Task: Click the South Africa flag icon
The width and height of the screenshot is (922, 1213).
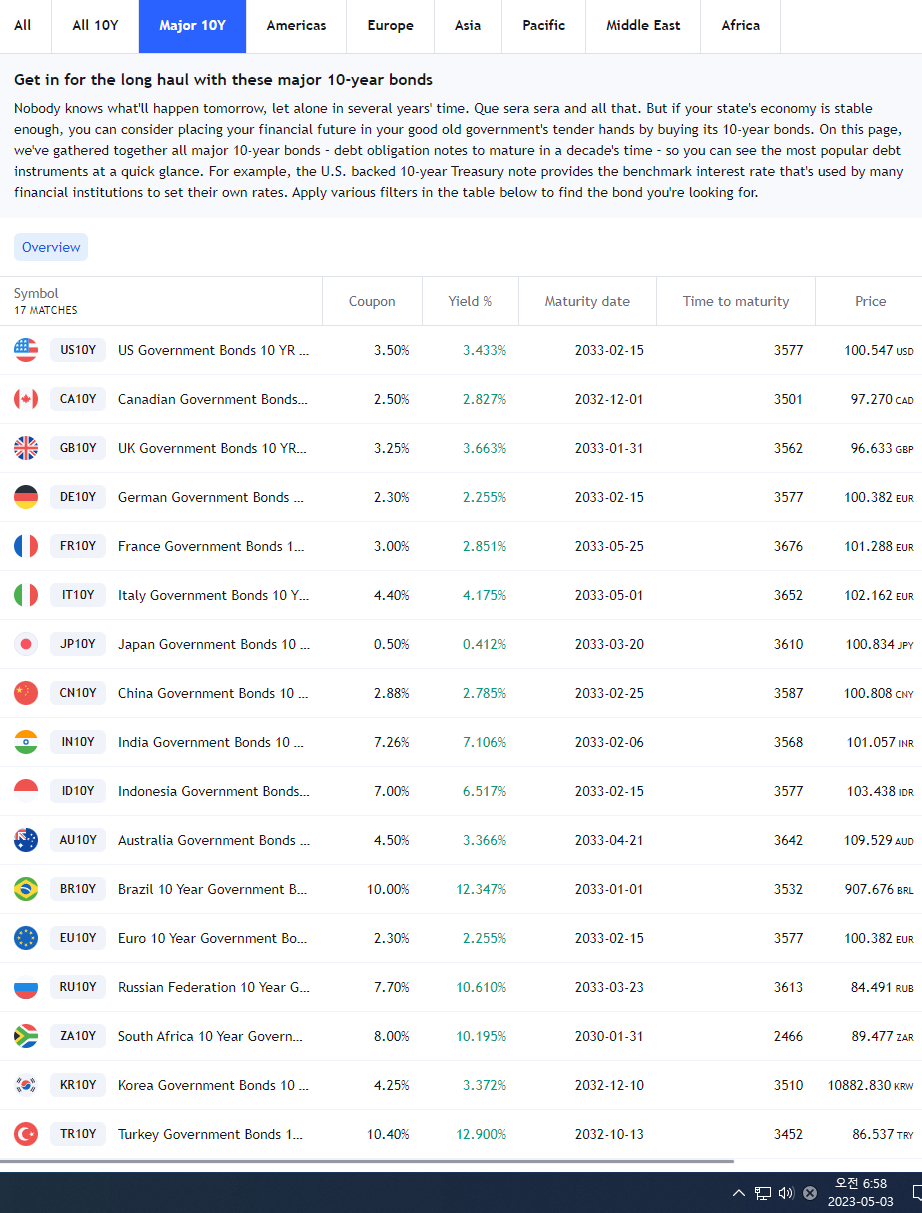Action: [x=26, y=1036]
